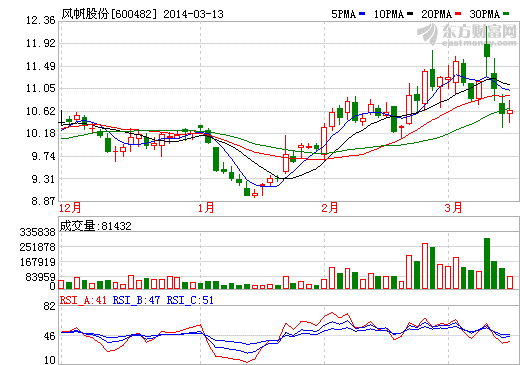Click the 12.36 price axis label
Screen dimensions: 520x365
[x=41, y=20]
